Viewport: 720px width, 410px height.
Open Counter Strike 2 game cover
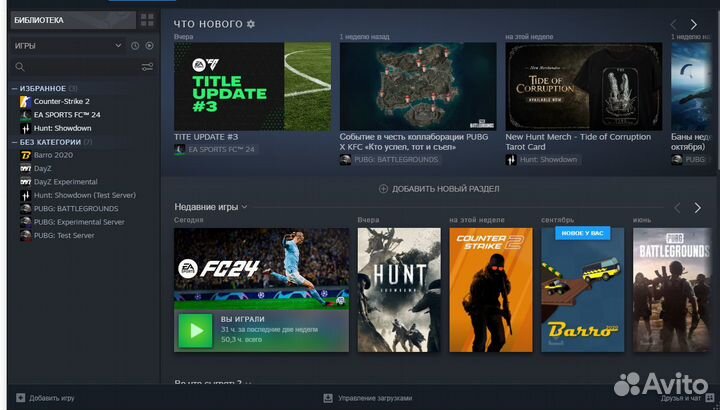tap(491, 290)
